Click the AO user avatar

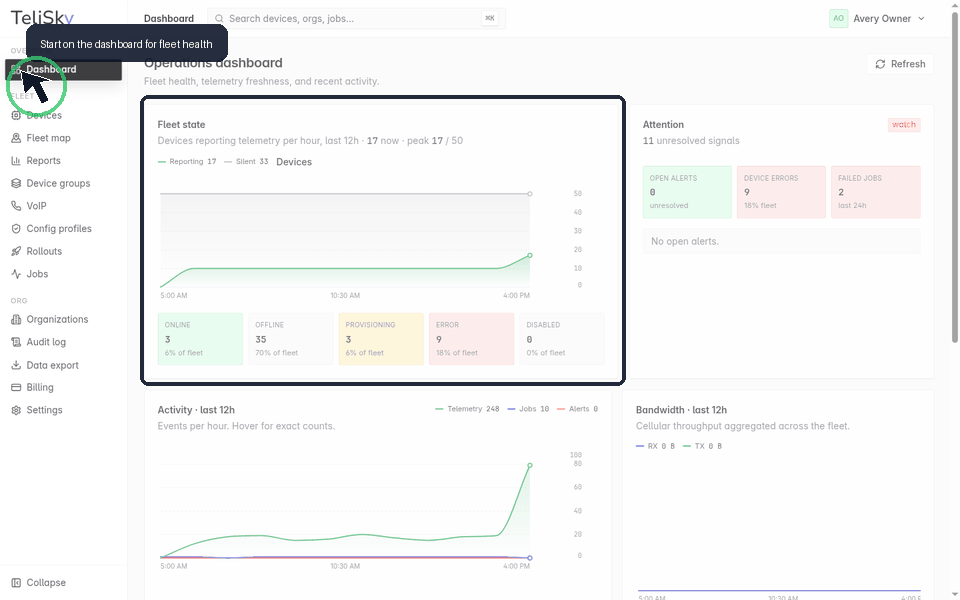coord(838,18)
